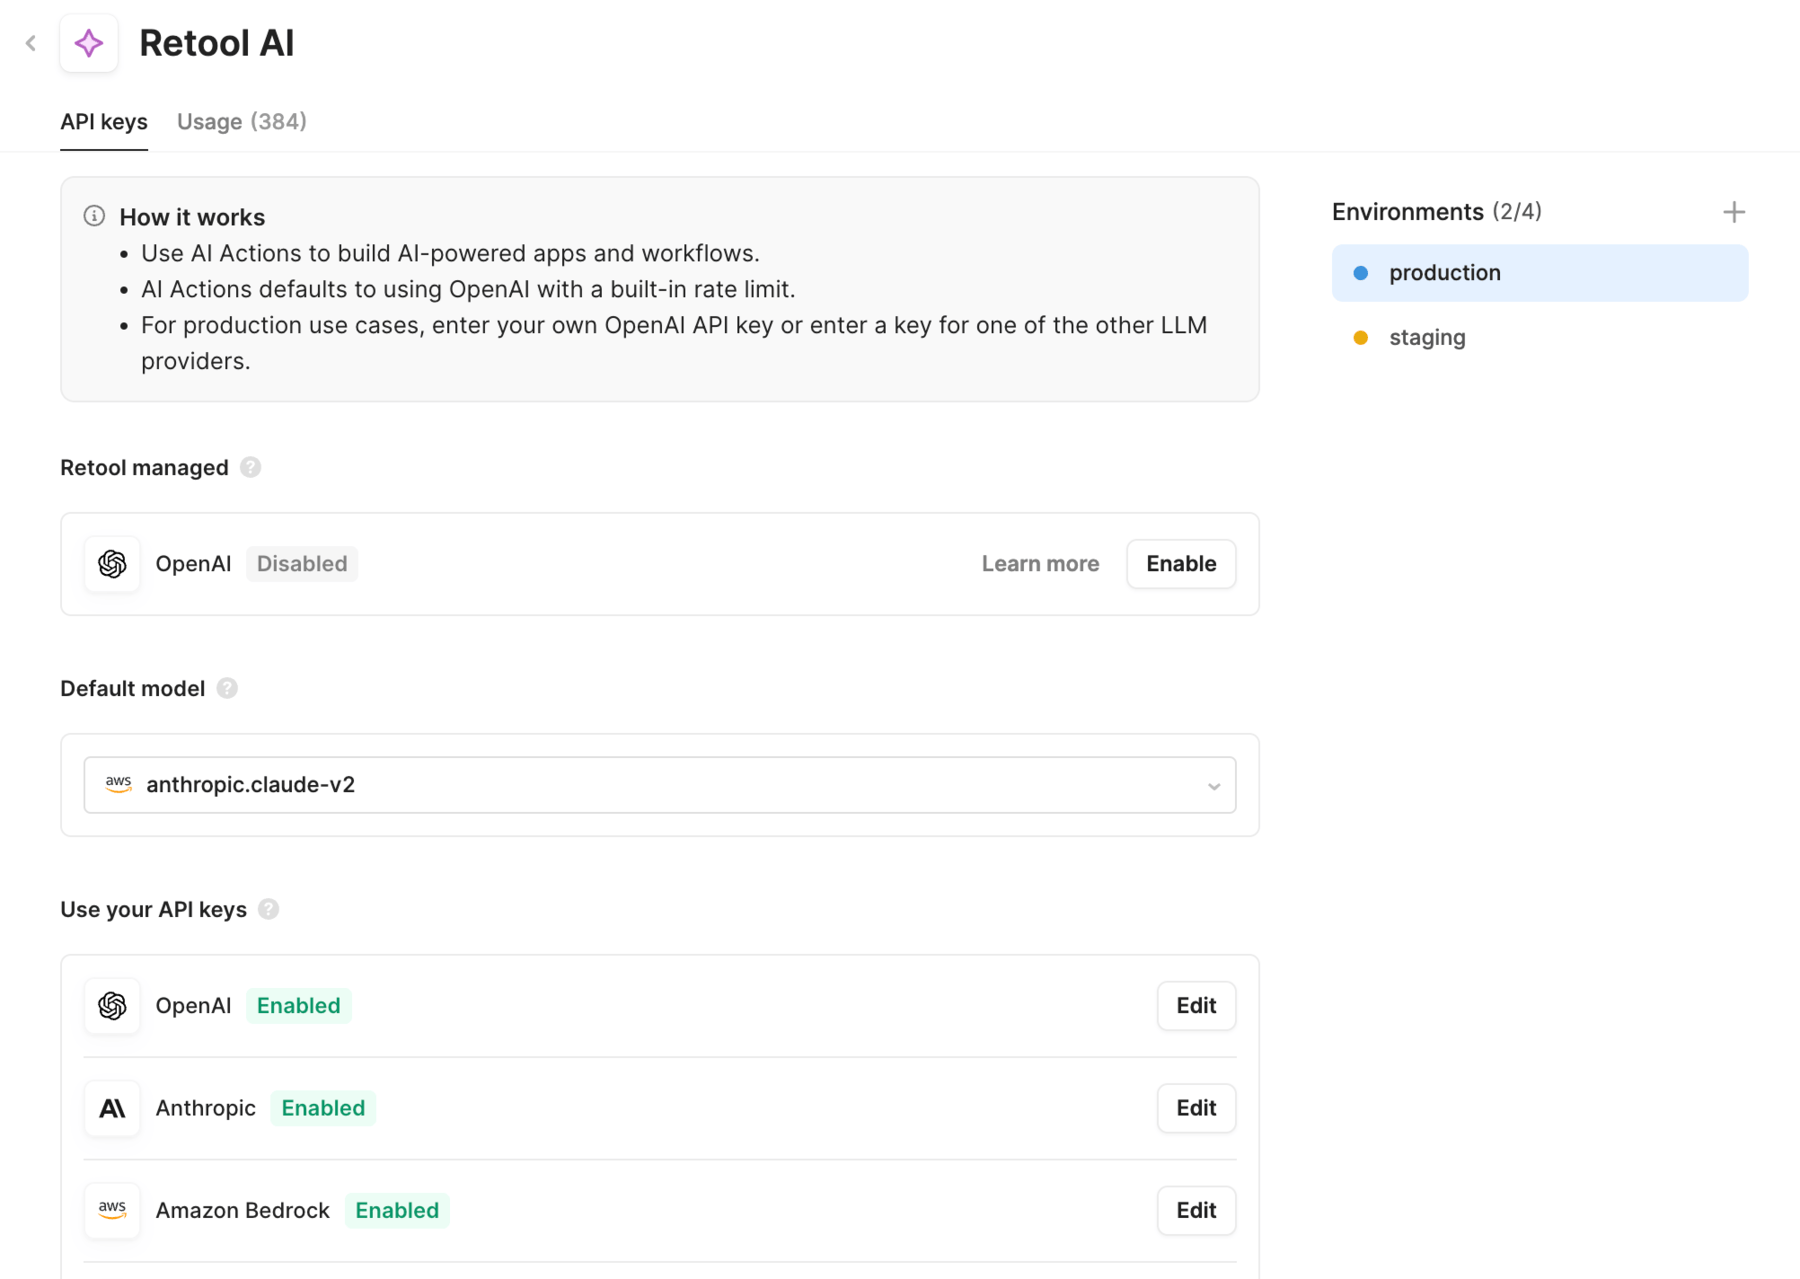This screenshot has width=1800, height=1279.
Task: Open the anthropic.claude-v2 model selector
Action: click(660, 785)
